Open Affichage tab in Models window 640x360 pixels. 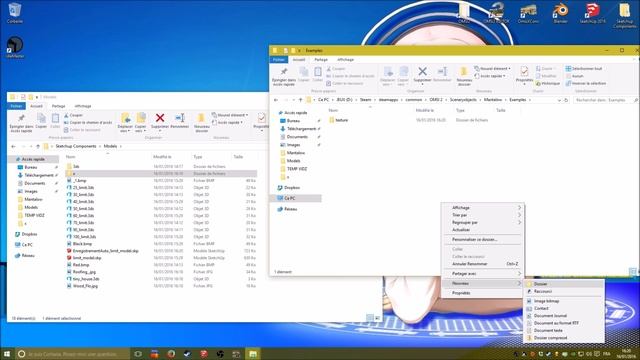83,106
